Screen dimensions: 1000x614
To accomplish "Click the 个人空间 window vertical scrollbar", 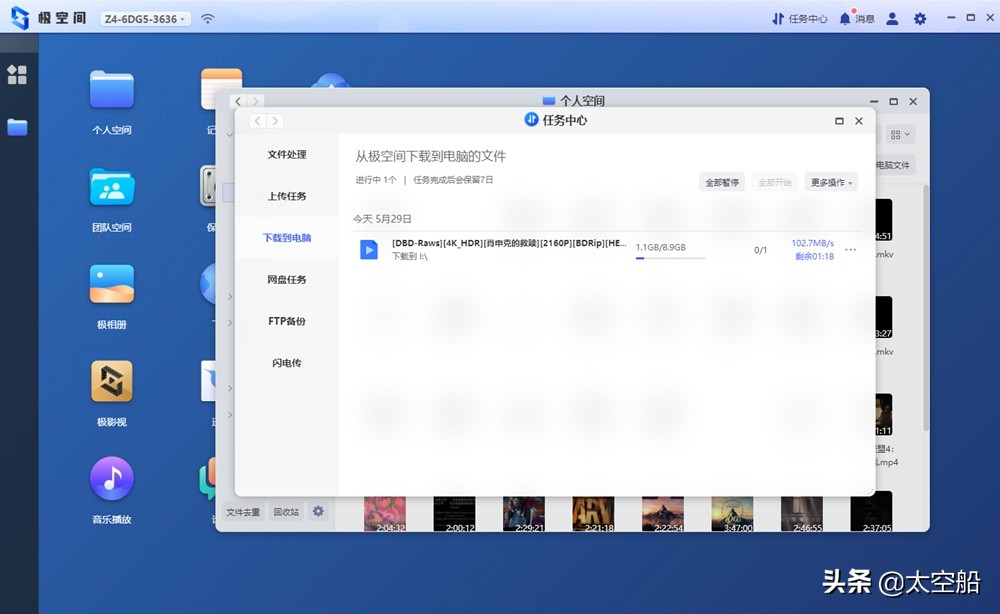I will [x=925, y=306].
